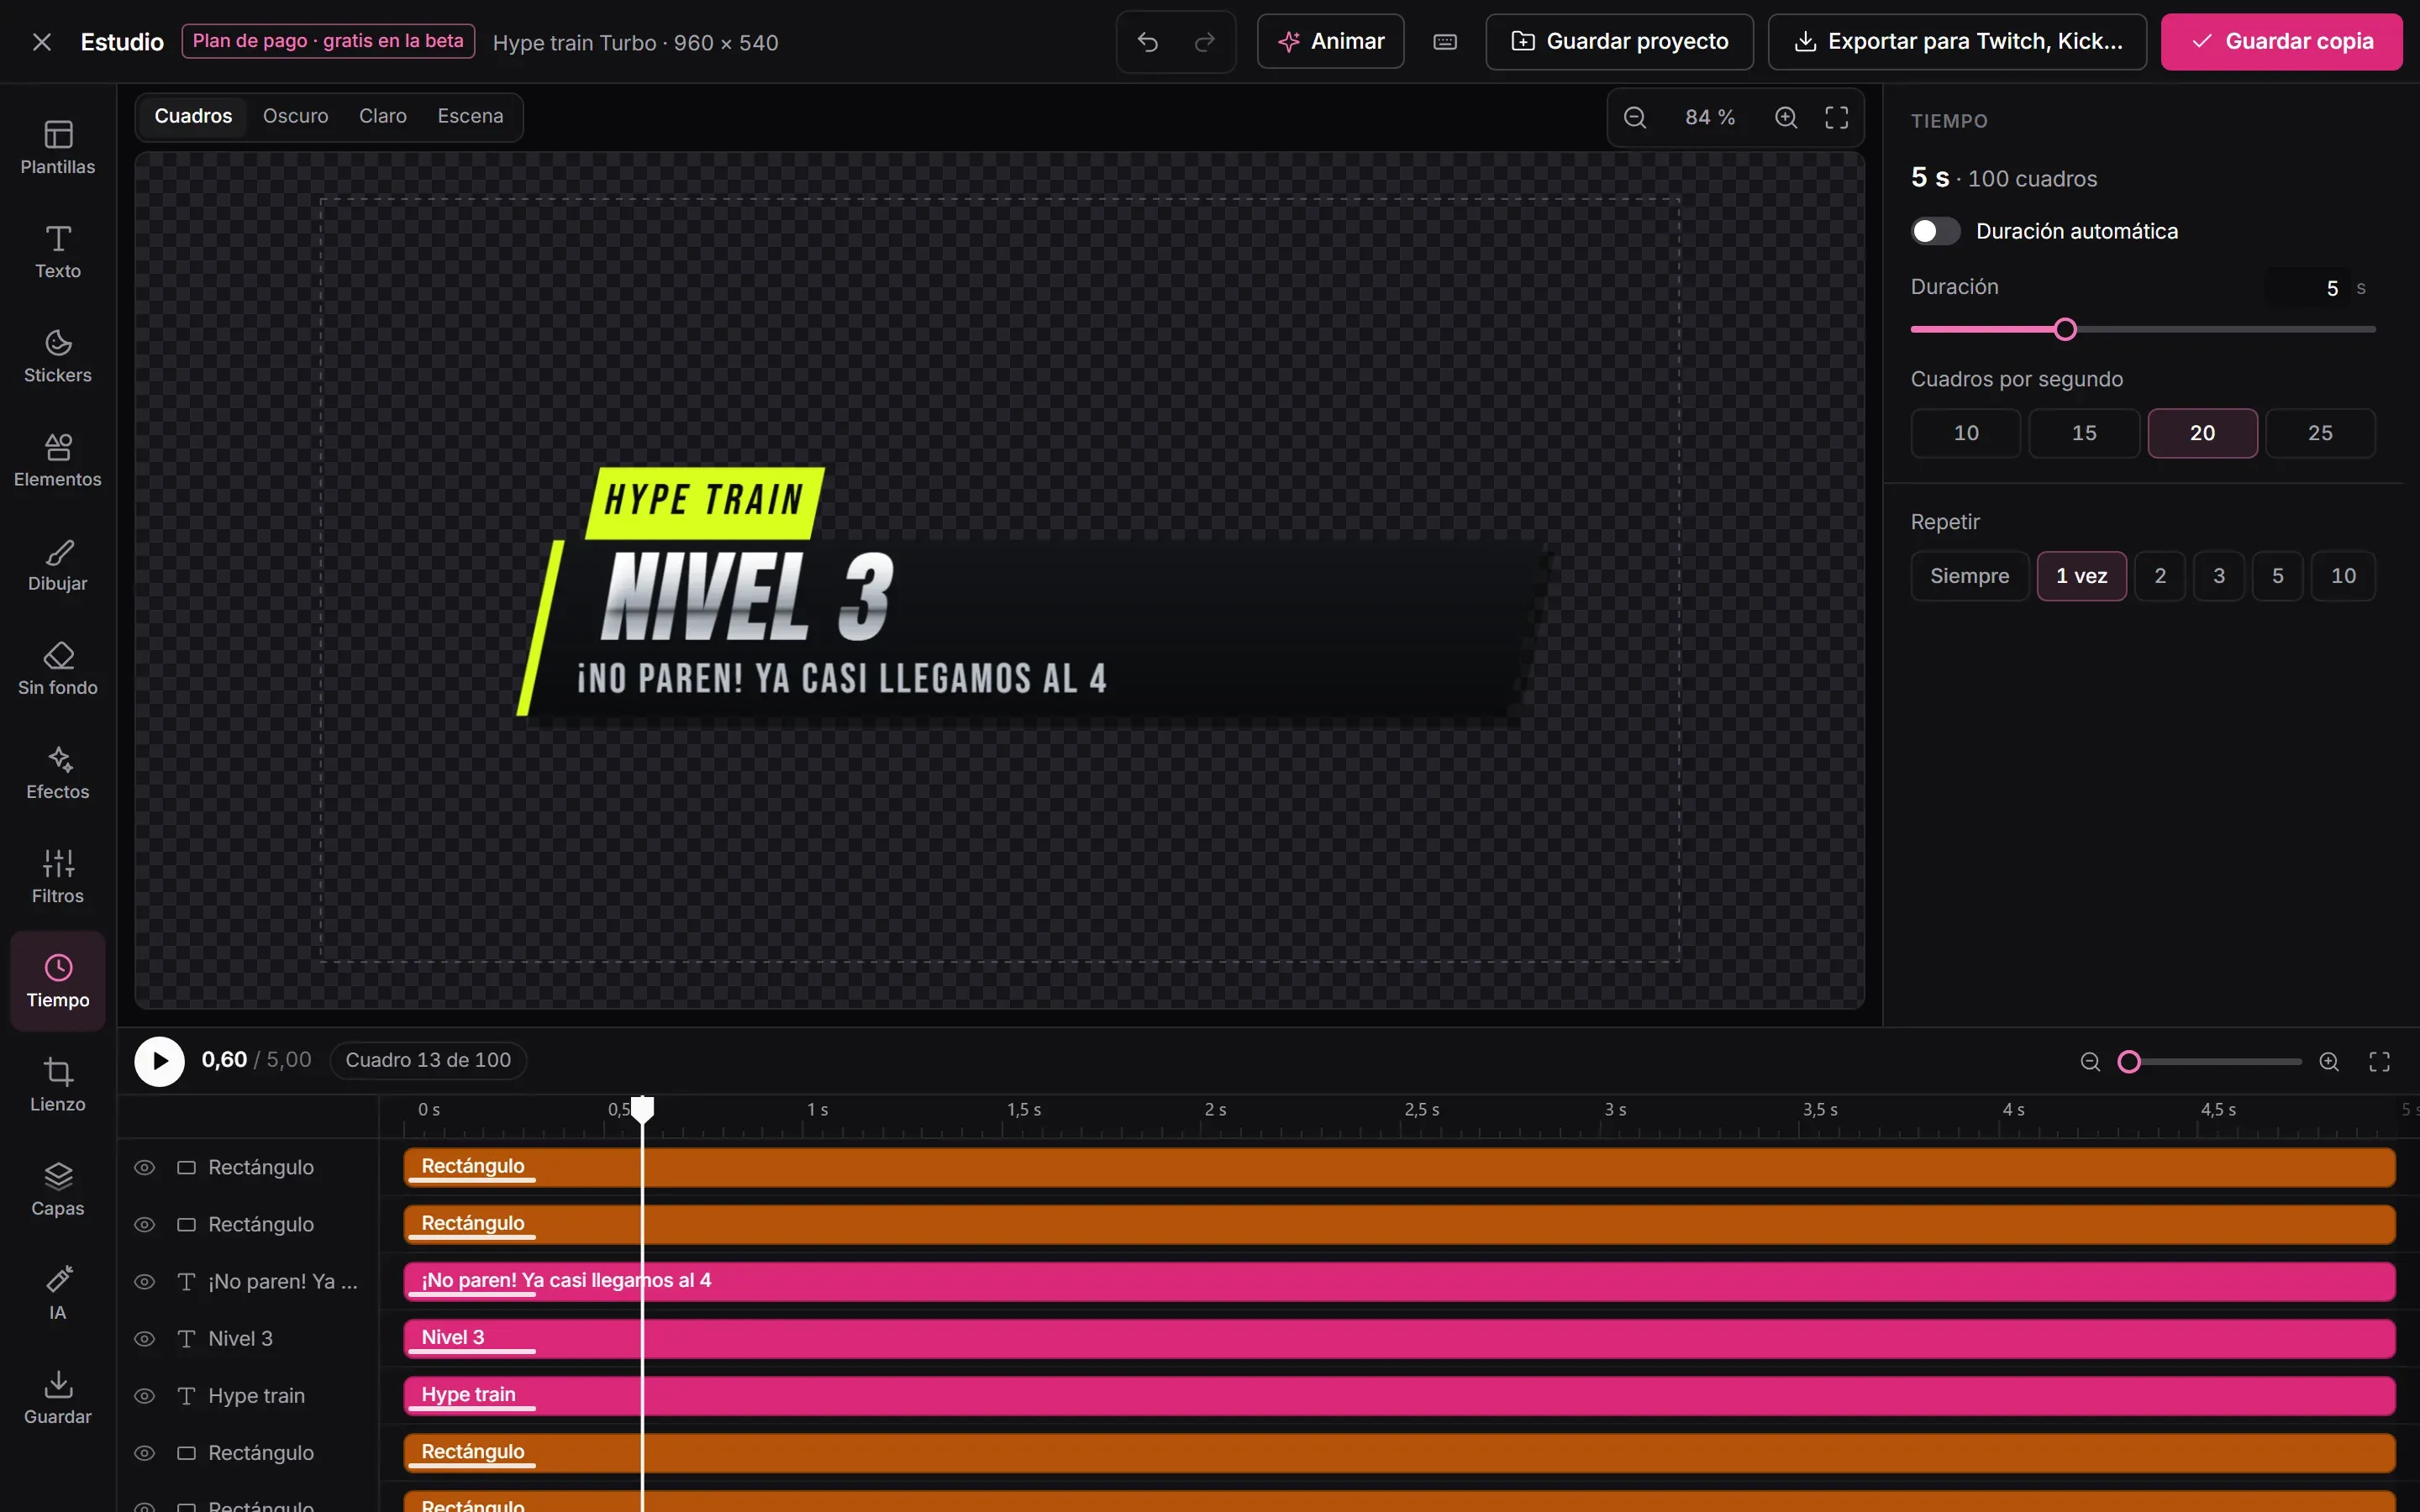Select the Nivel 3 layer row
The width and height of the screenshot is (2420, 1512).
tap(248, 1338)
